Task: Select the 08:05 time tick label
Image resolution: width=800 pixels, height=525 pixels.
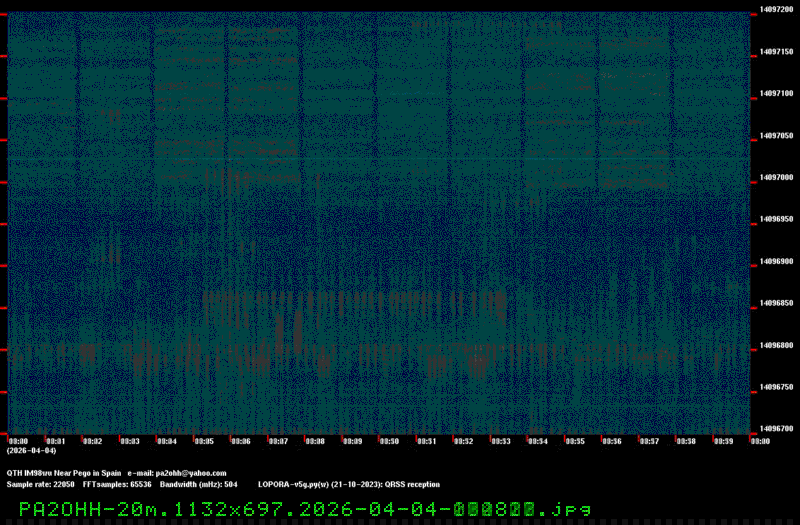Action: (x=203, y=440)
